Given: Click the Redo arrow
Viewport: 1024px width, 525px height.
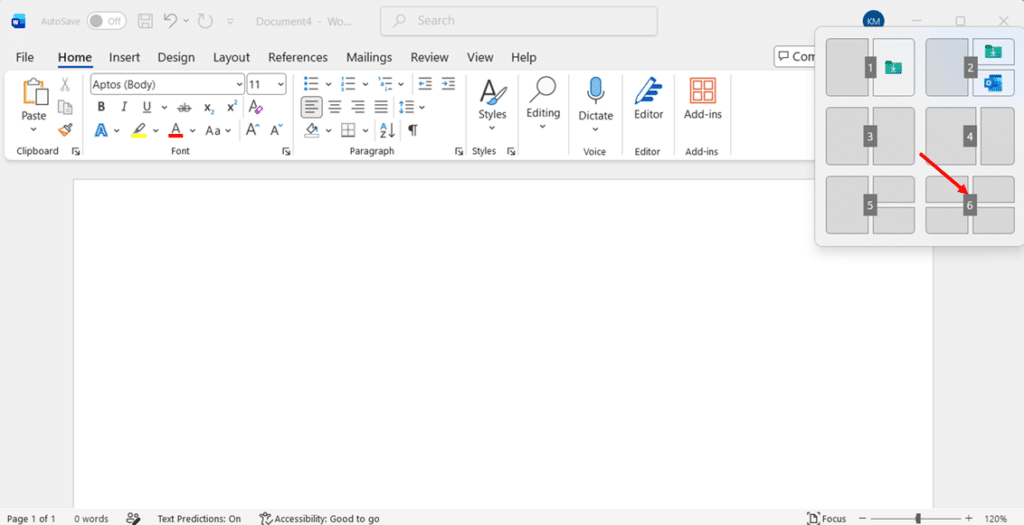Looking at the screenshot, I should click(x=205, y=21).
